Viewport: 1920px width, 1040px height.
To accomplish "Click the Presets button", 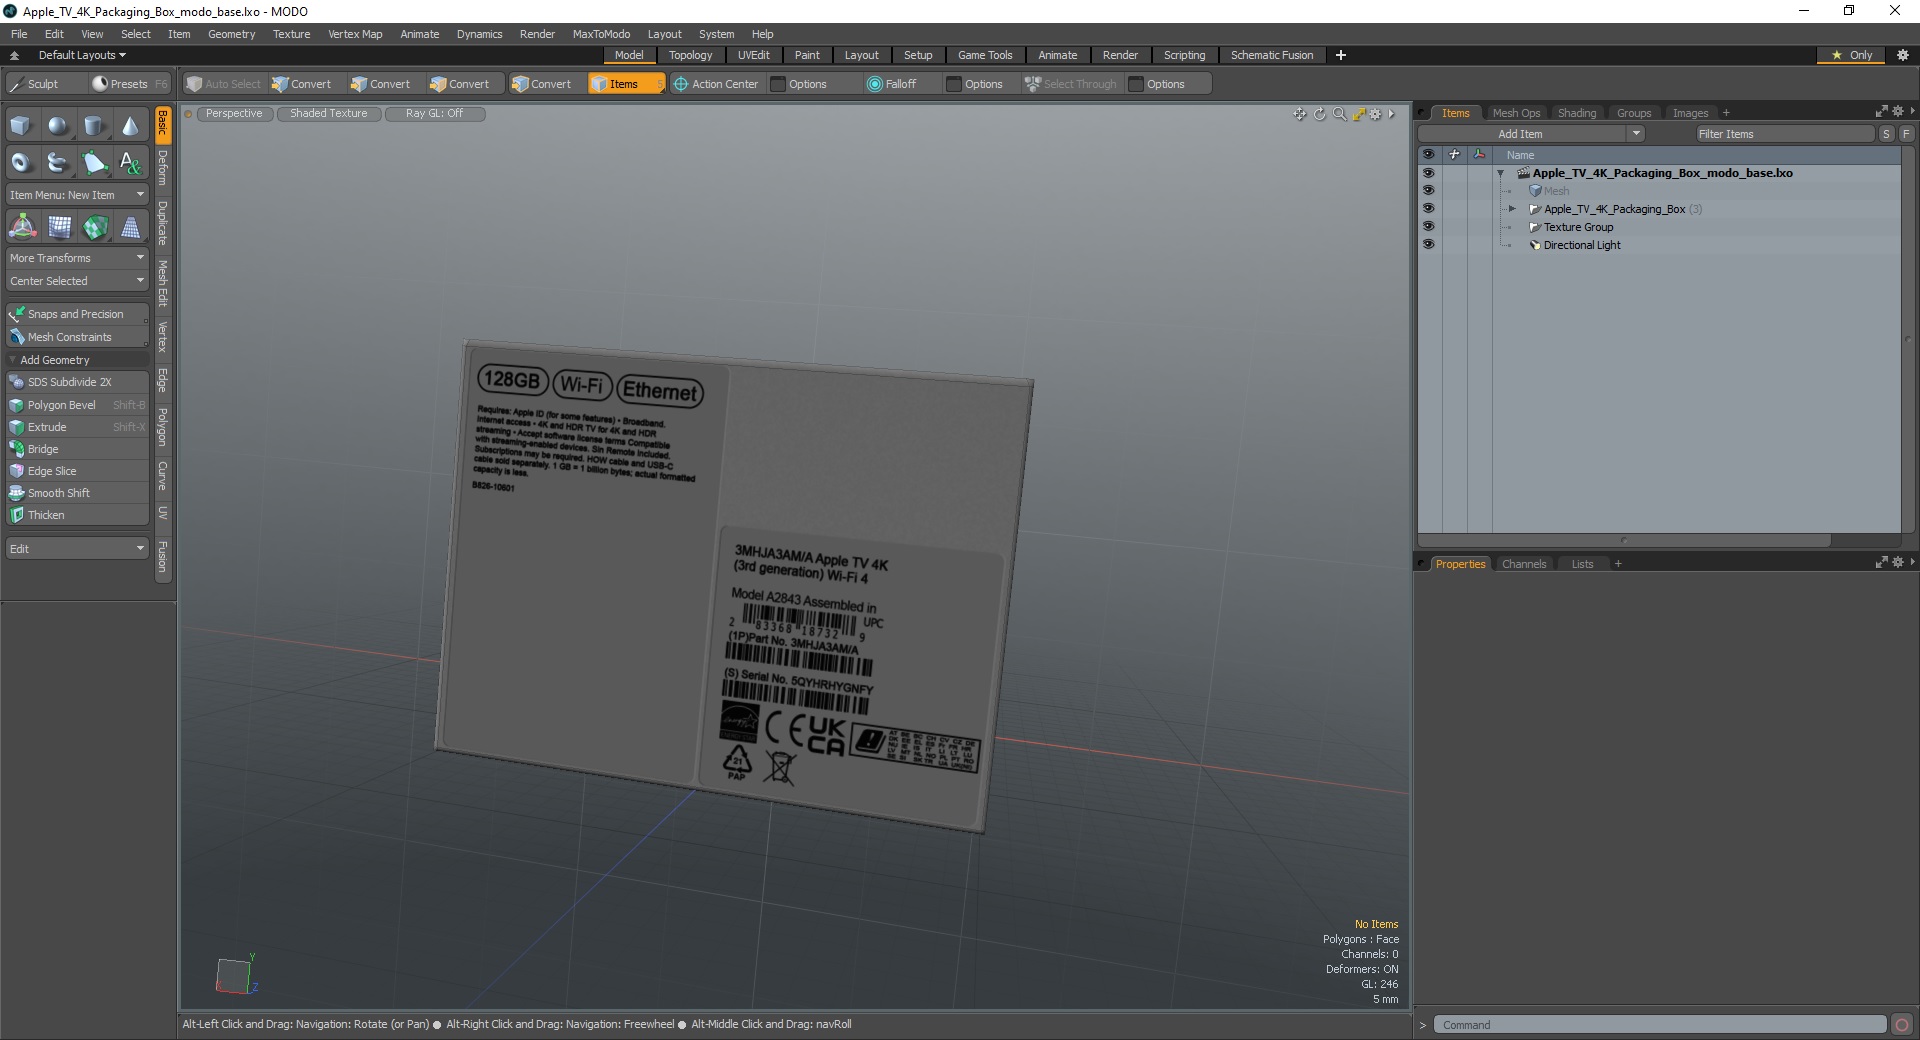I will 129,84.
